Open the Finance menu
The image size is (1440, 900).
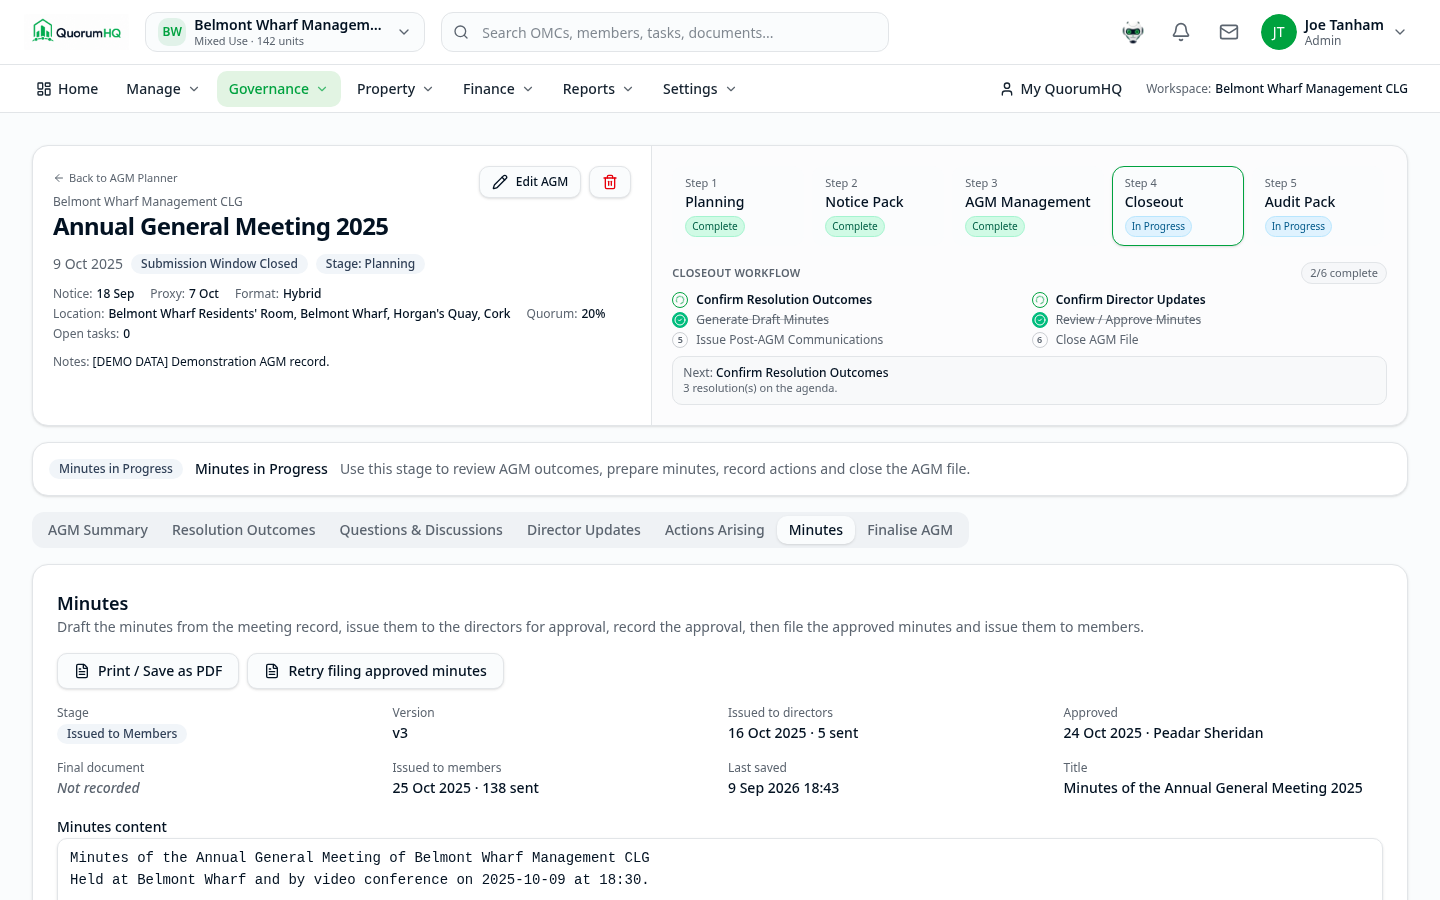[498, 89]
